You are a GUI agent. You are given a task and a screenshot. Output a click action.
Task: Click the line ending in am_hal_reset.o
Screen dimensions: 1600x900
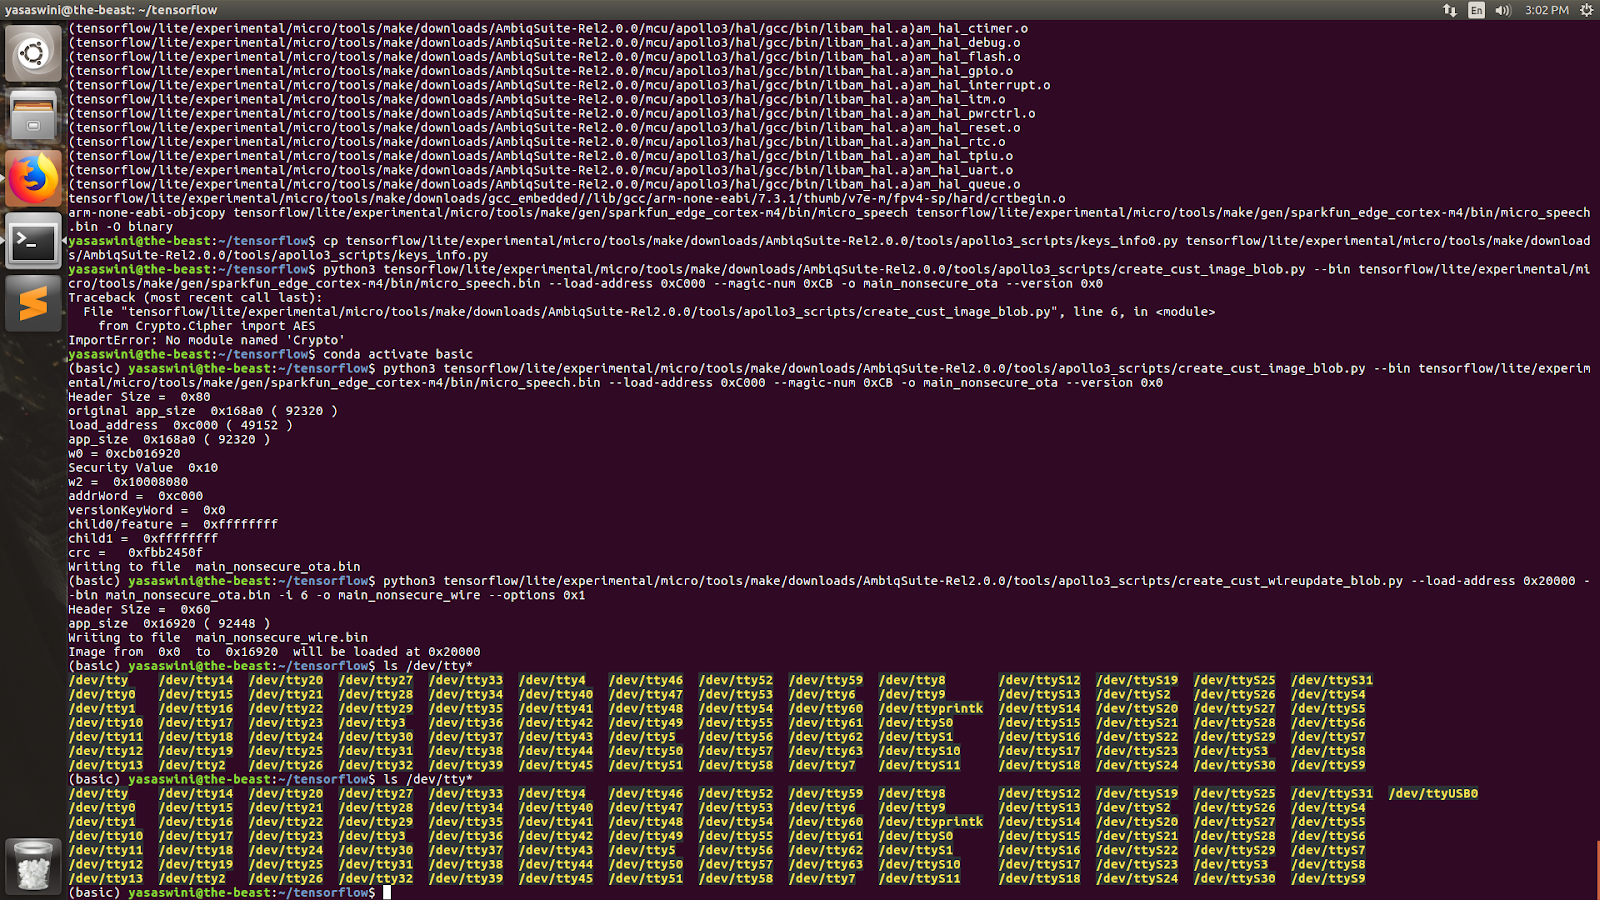544,128
